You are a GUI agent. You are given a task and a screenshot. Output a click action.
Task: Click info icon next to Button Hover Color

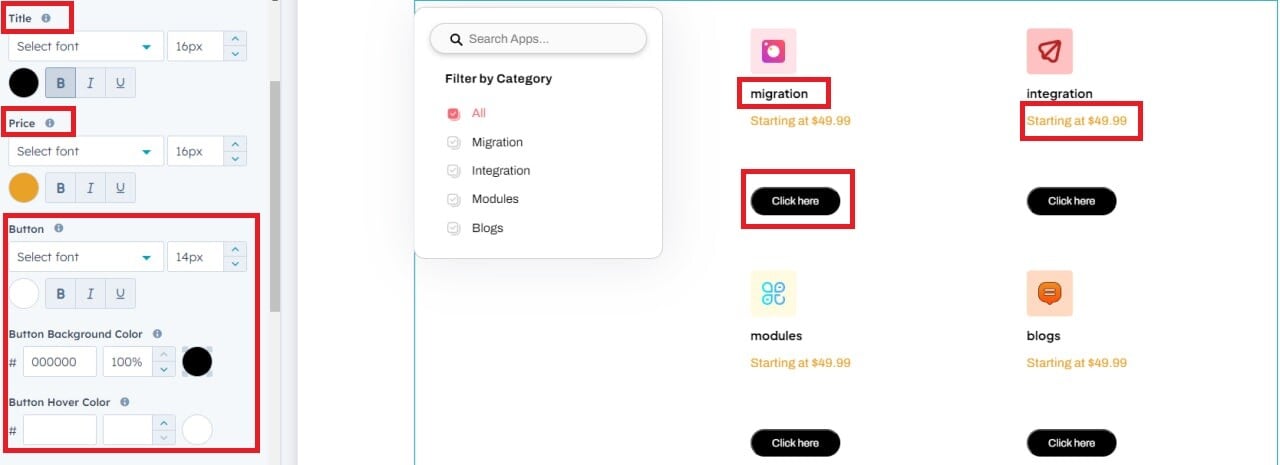[124, 402]
